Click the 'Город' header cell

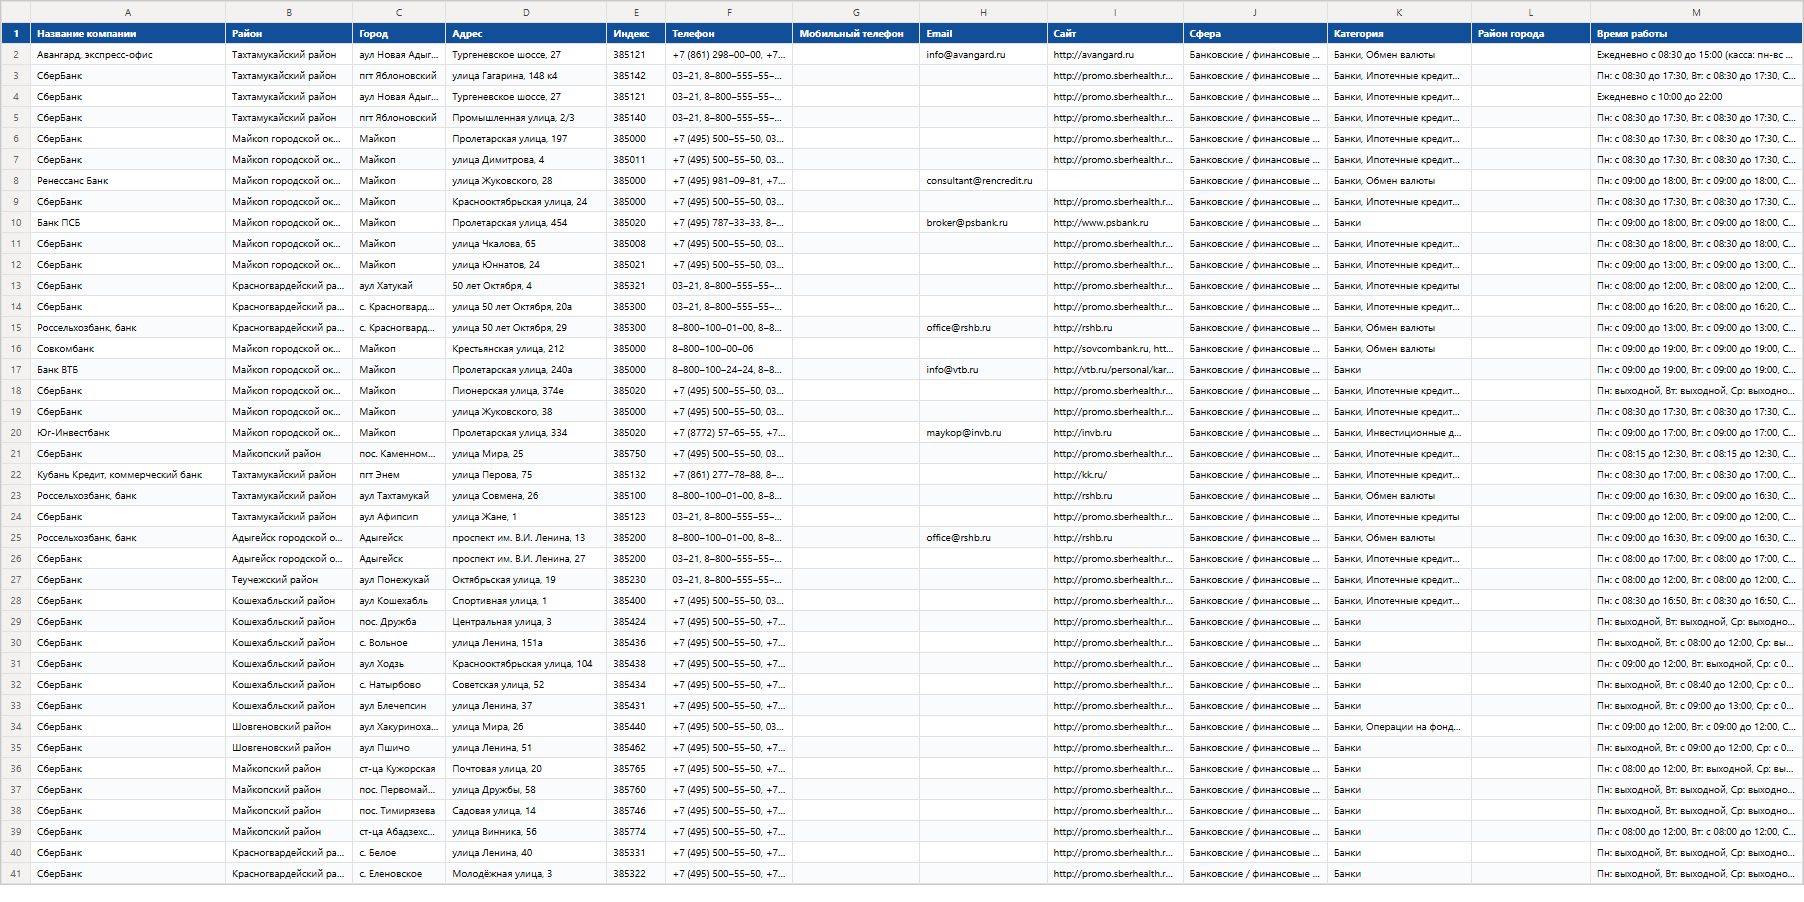[x=399, y=34]
